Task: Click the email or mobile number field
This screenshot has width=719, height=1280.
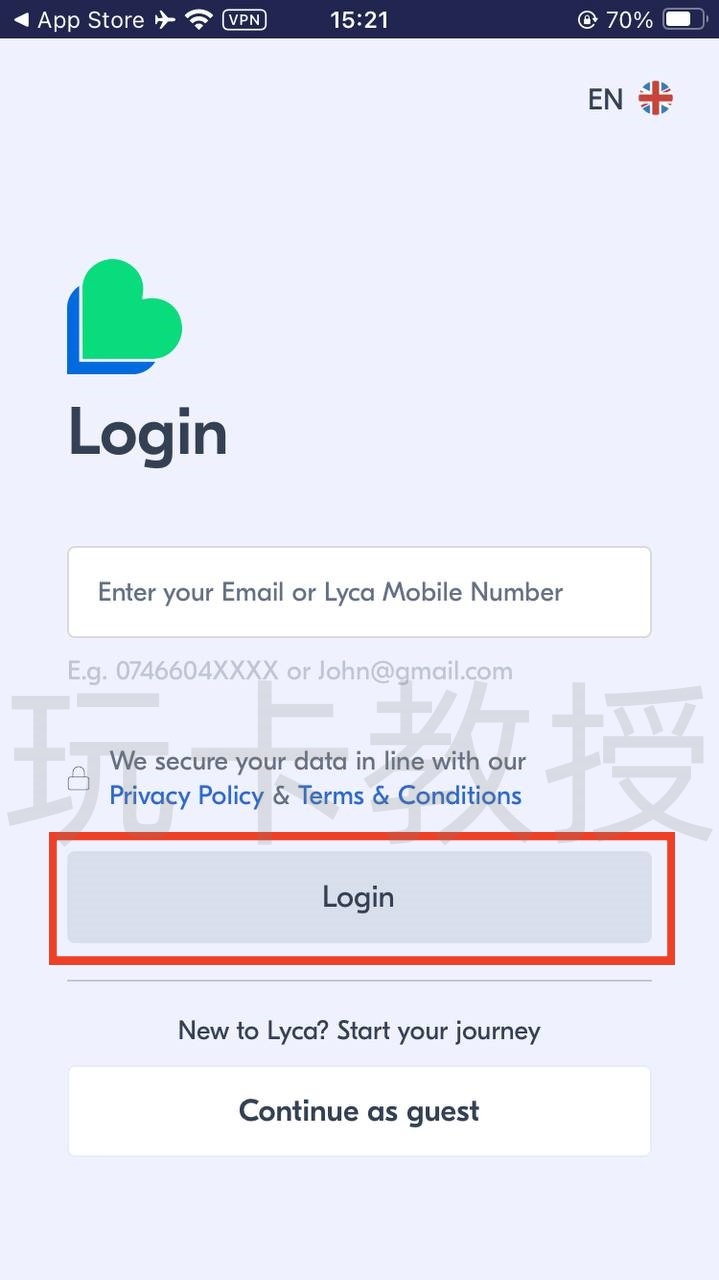Action: click(x=359, y=592)
